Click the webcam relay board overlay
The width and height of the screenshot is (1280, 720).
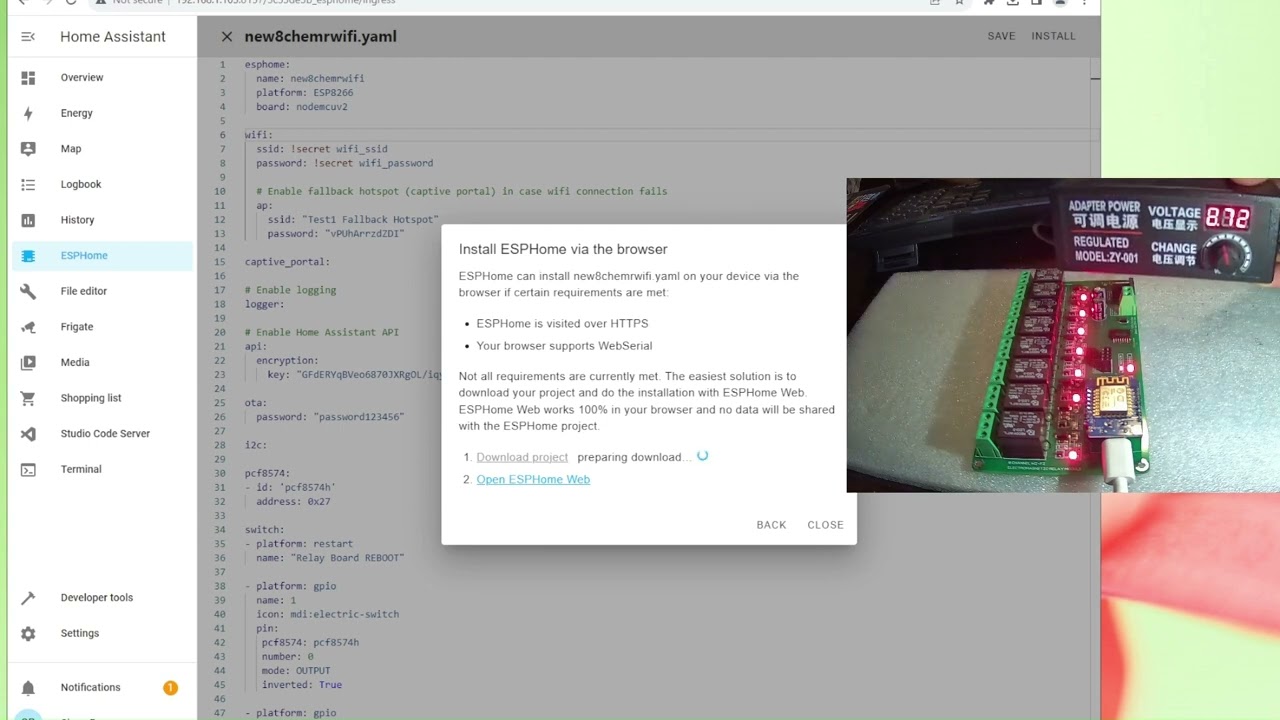[1063, 336]
